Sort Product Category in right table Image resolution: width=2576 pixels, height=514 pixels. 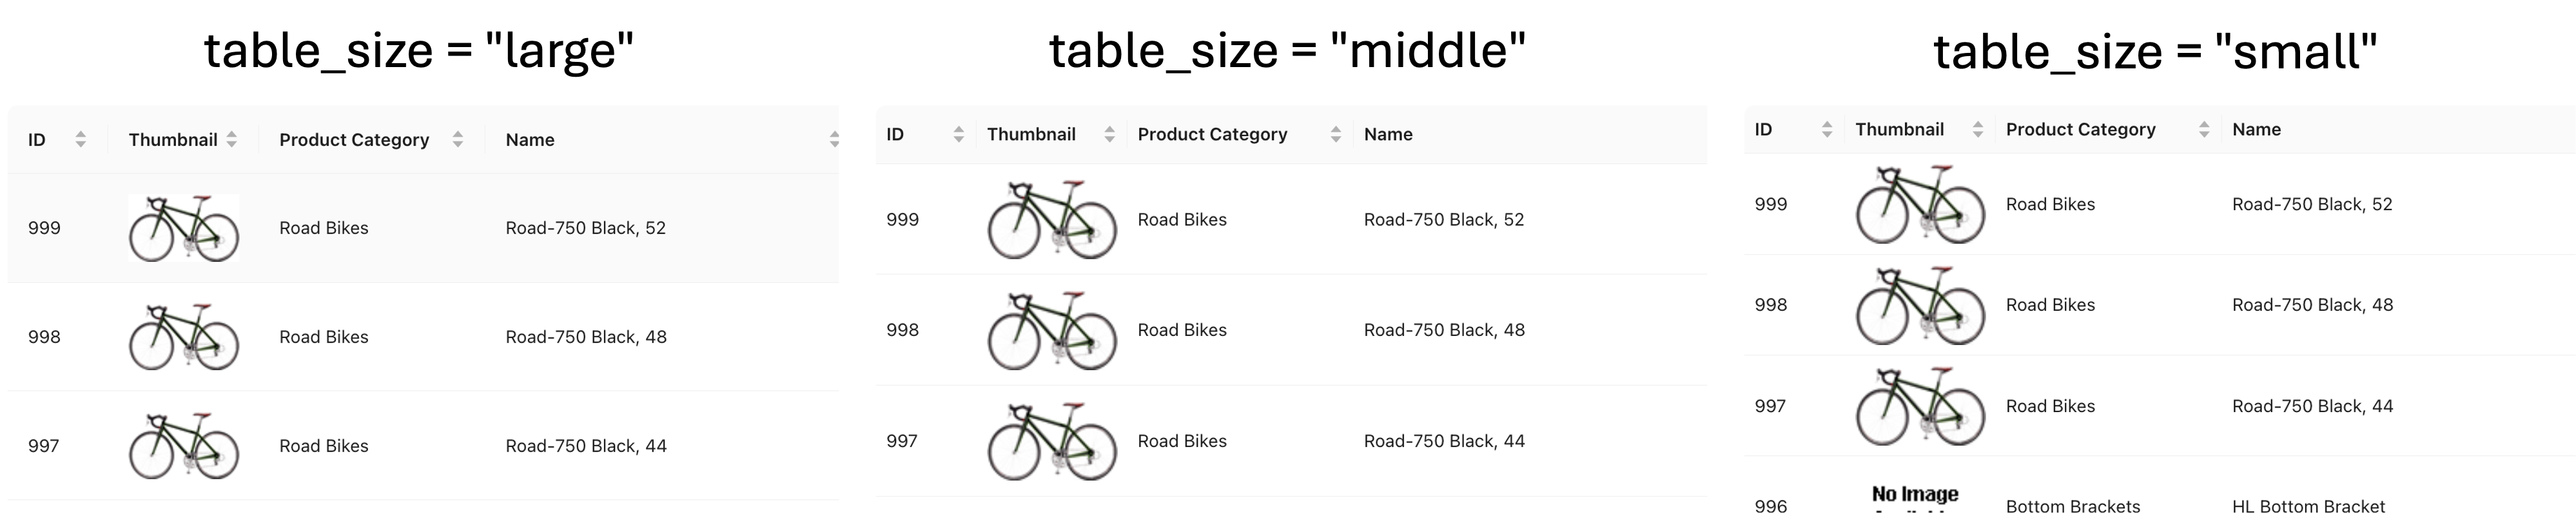2204,129
